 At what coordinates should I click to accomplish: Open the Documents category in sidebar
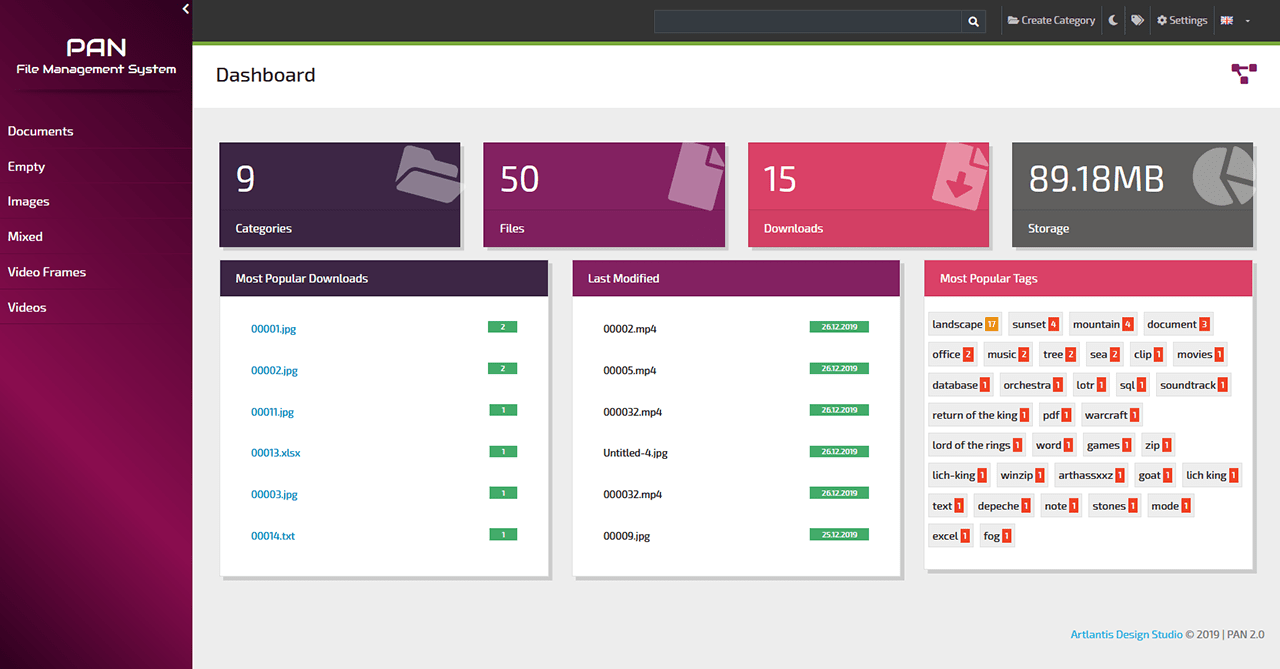(x=41, y=131)
